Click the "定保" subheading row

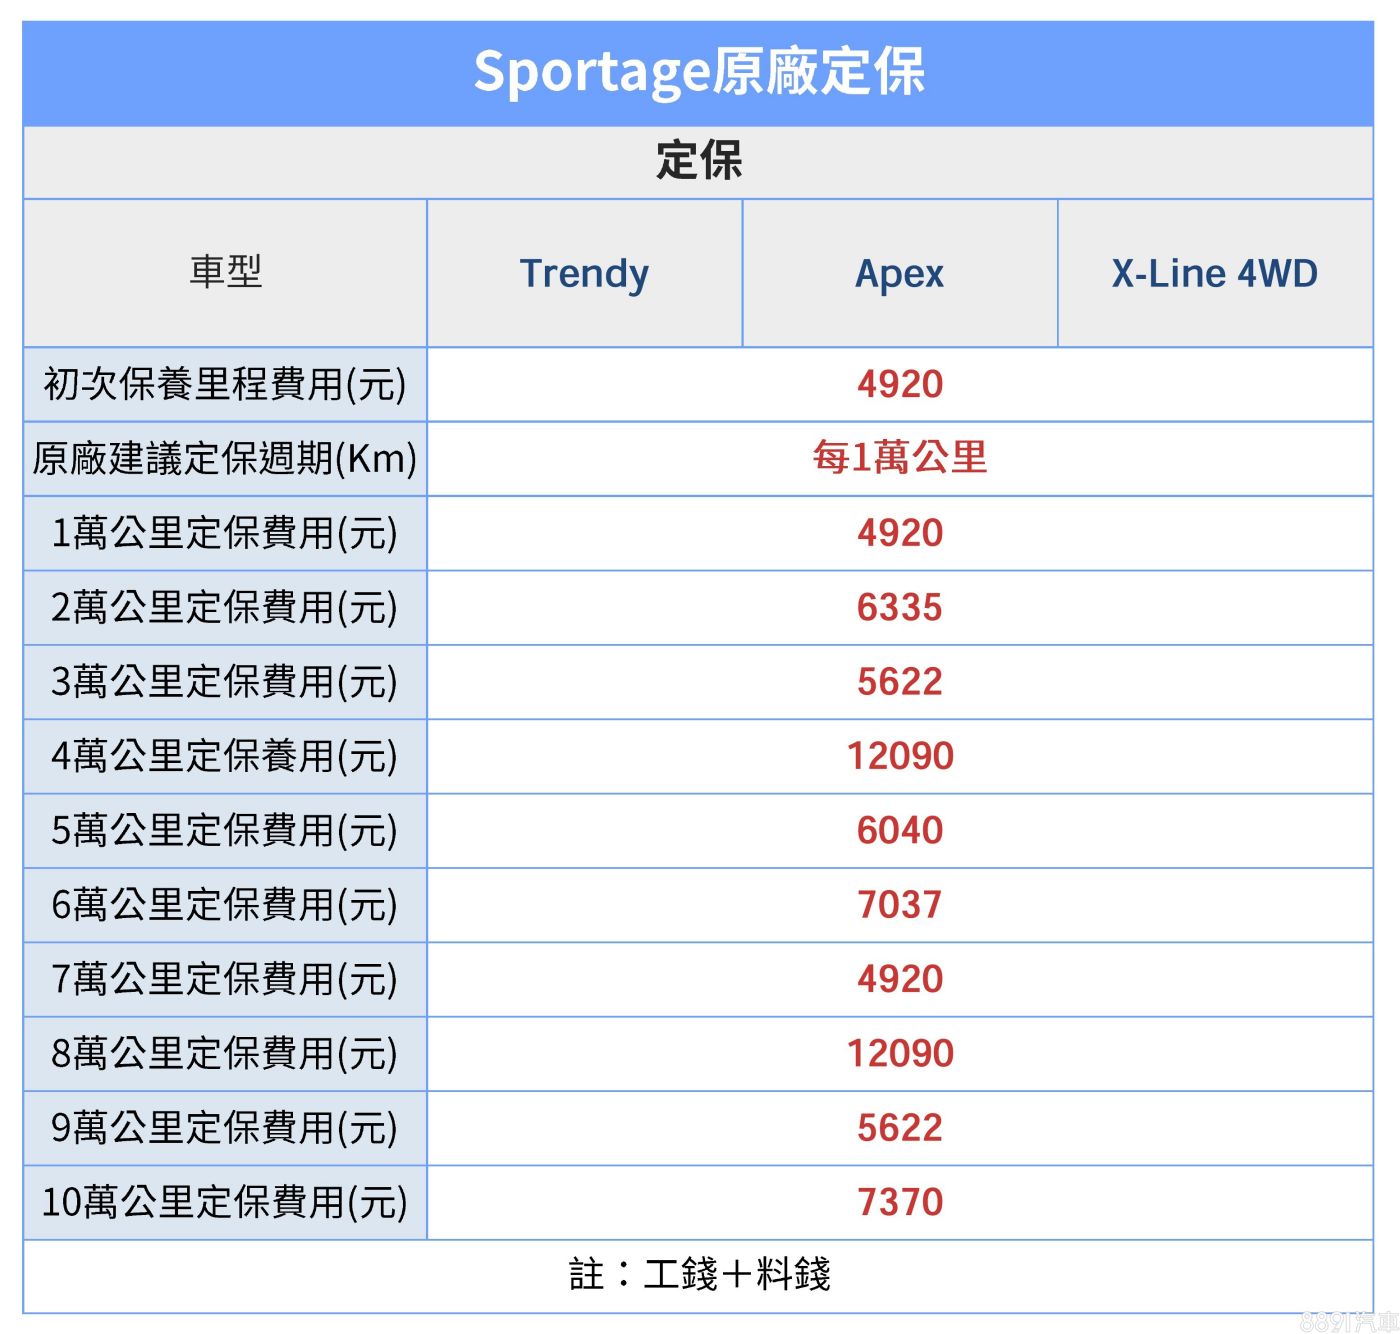(x=699, y=161)
